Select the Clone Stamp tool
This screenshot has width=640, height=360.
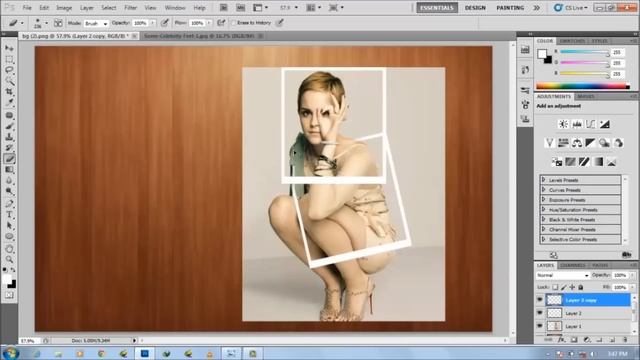tap(9, 137)
